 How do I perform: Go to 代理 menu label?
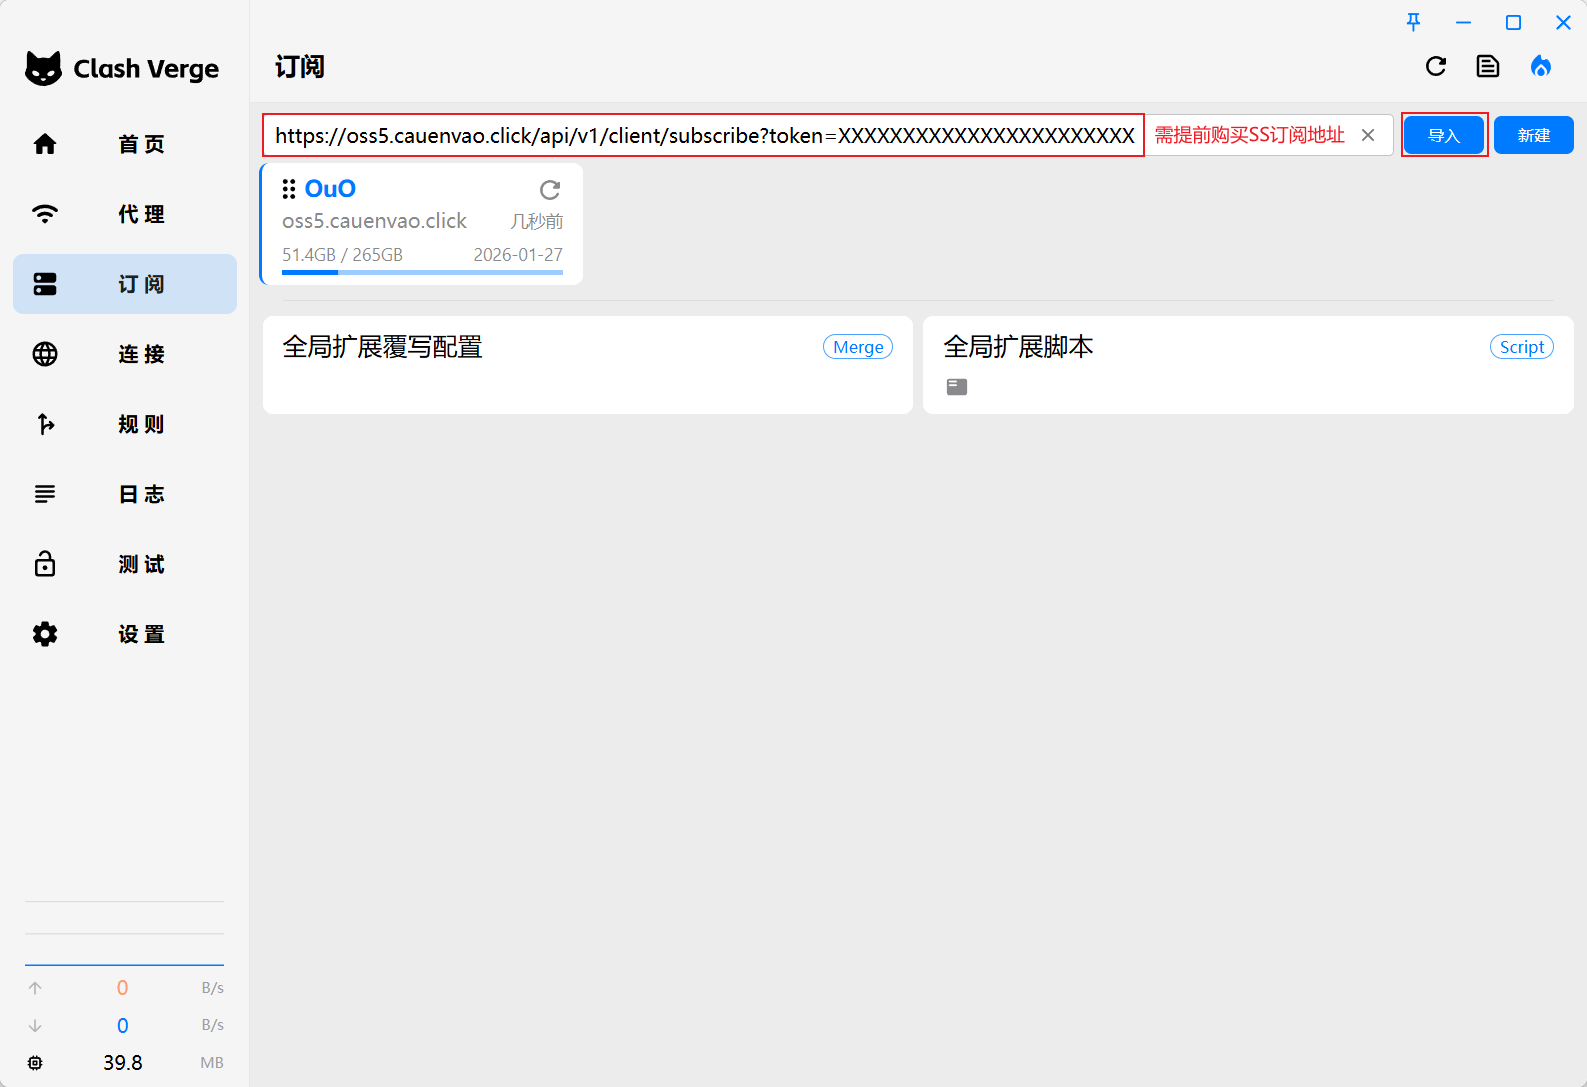point(141,214)
